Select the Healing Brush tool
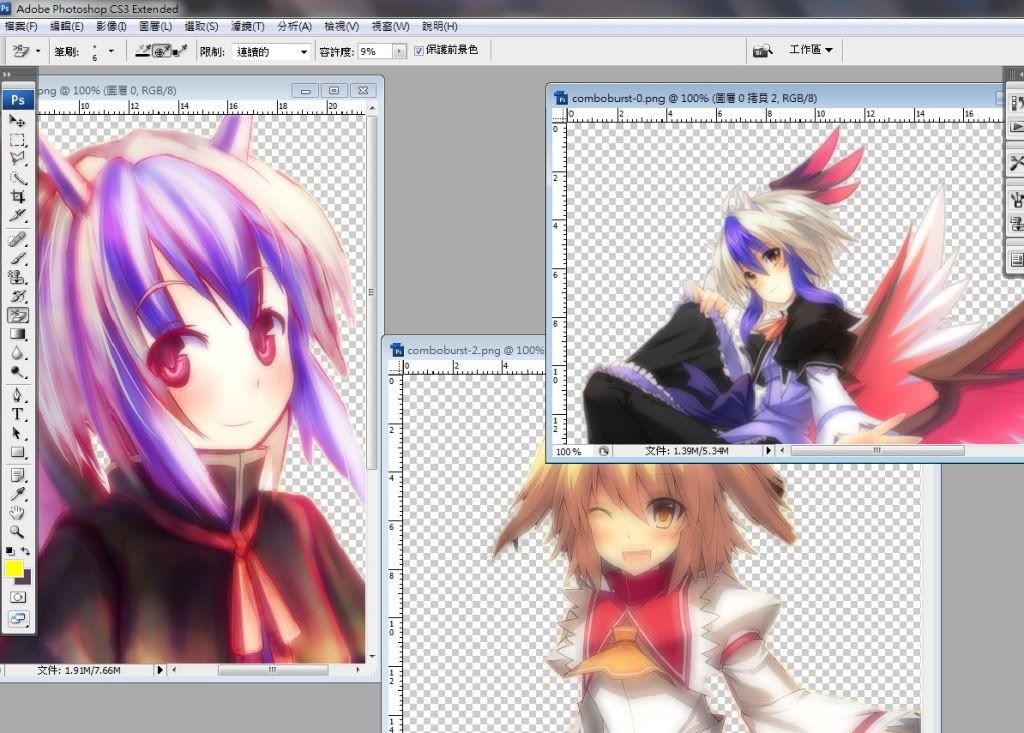The image size is (1024, 733). coord(17,239)
